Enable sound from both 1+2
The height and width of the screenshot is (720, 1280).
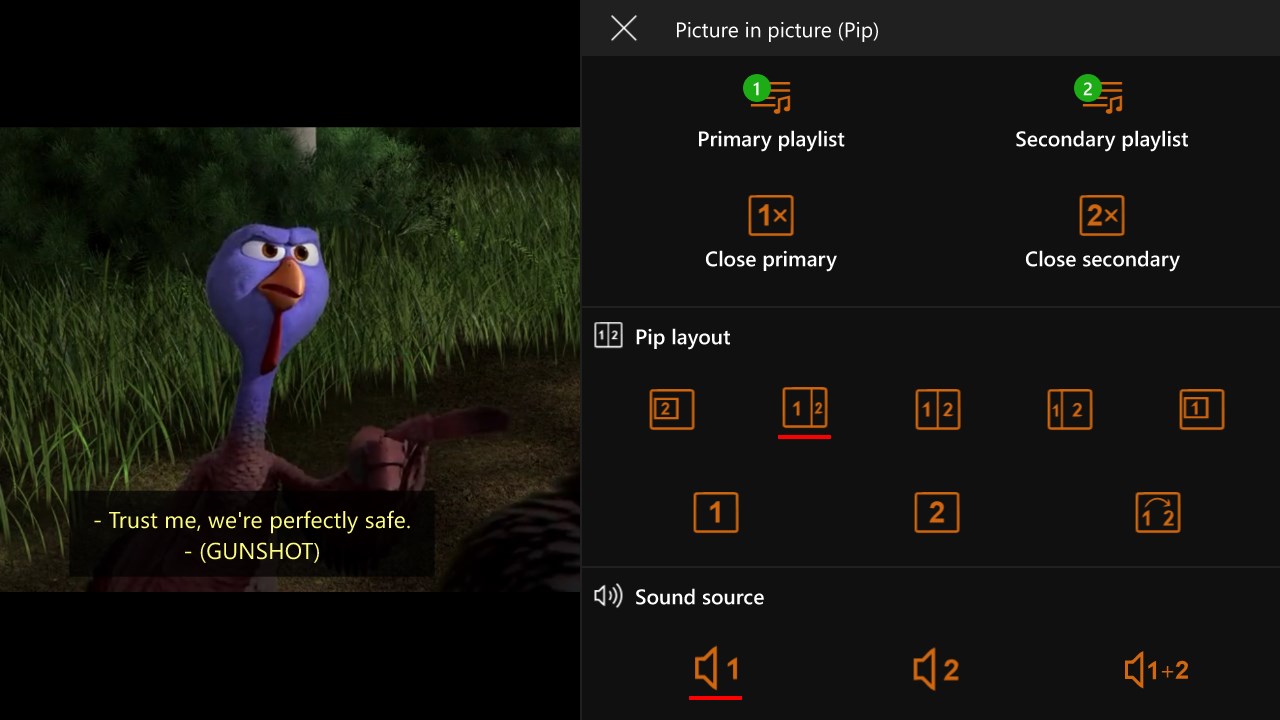tap(1157, 669)
